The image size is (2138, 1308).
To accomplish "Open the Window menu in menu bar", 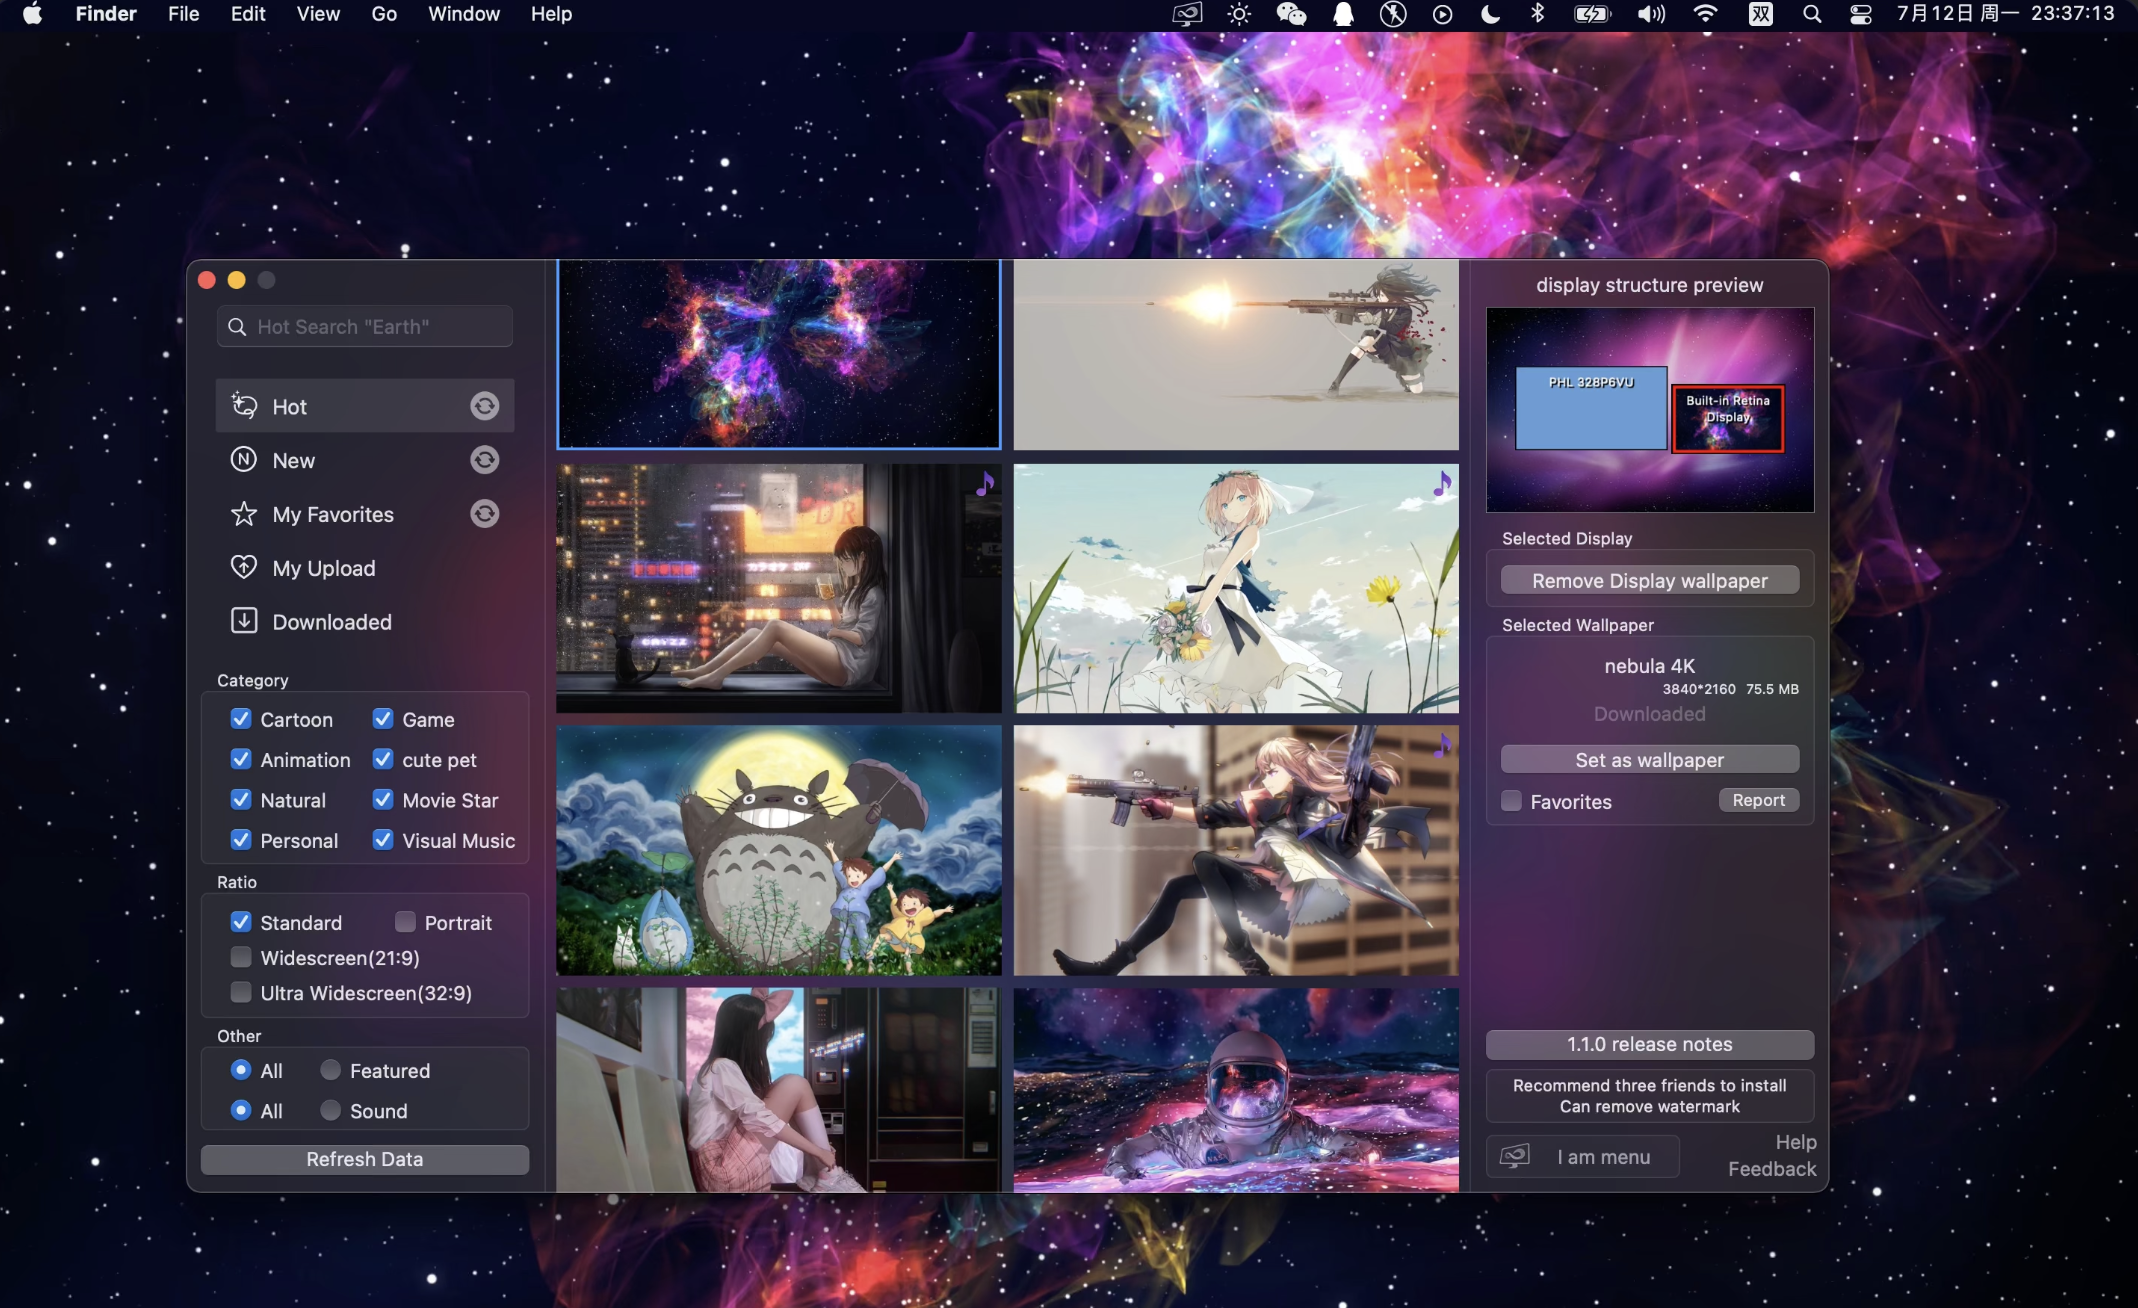I will [463, 14].
